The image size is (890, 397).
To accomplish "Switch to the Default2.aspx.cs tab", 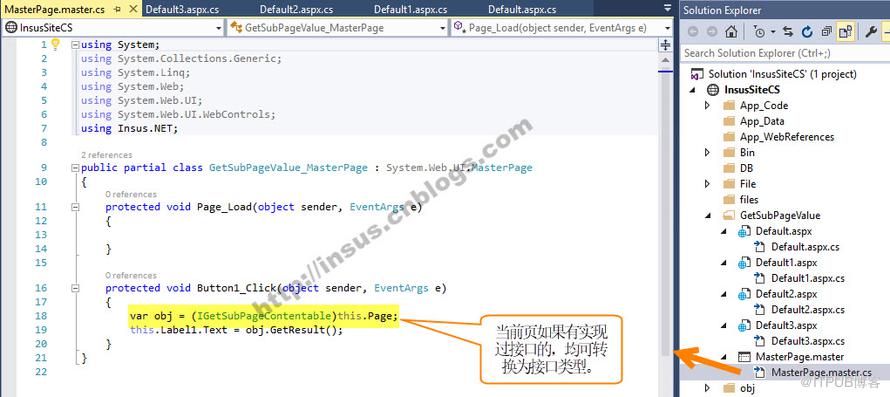I will (296, 10).
